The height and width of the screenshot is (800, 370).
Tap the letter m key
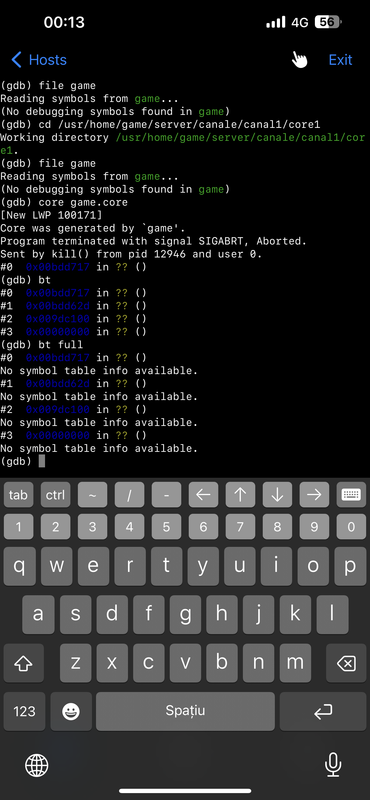(x=295, y=663)
